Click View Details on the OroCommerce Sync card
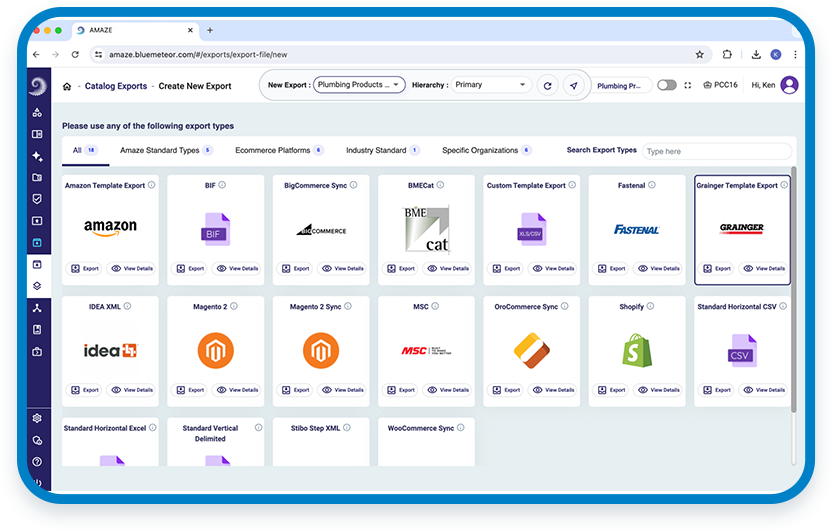Viewport: 832px width, 531px height. click(553, 390)
